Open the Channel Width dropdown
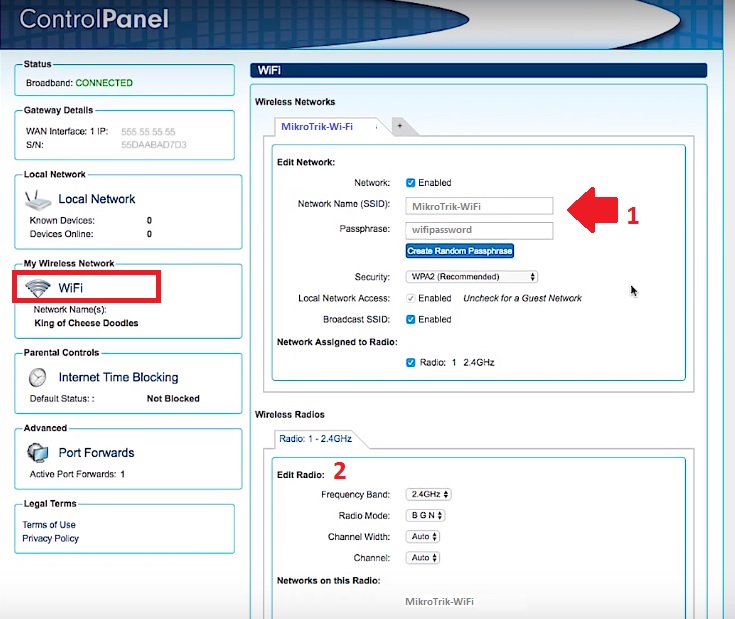 tap(422, 537)
